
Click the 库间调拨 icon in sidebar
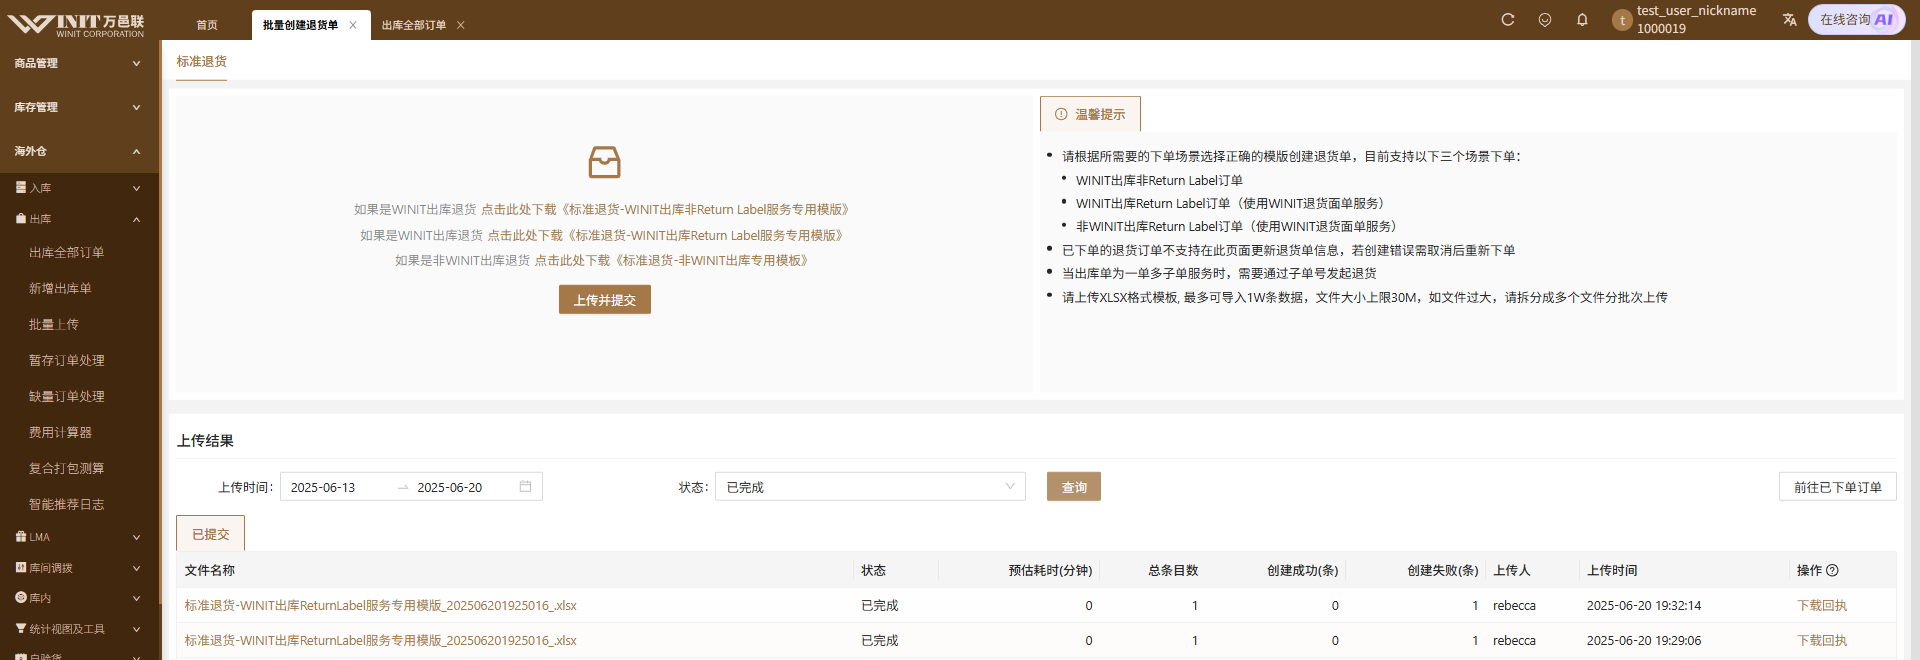21,567
